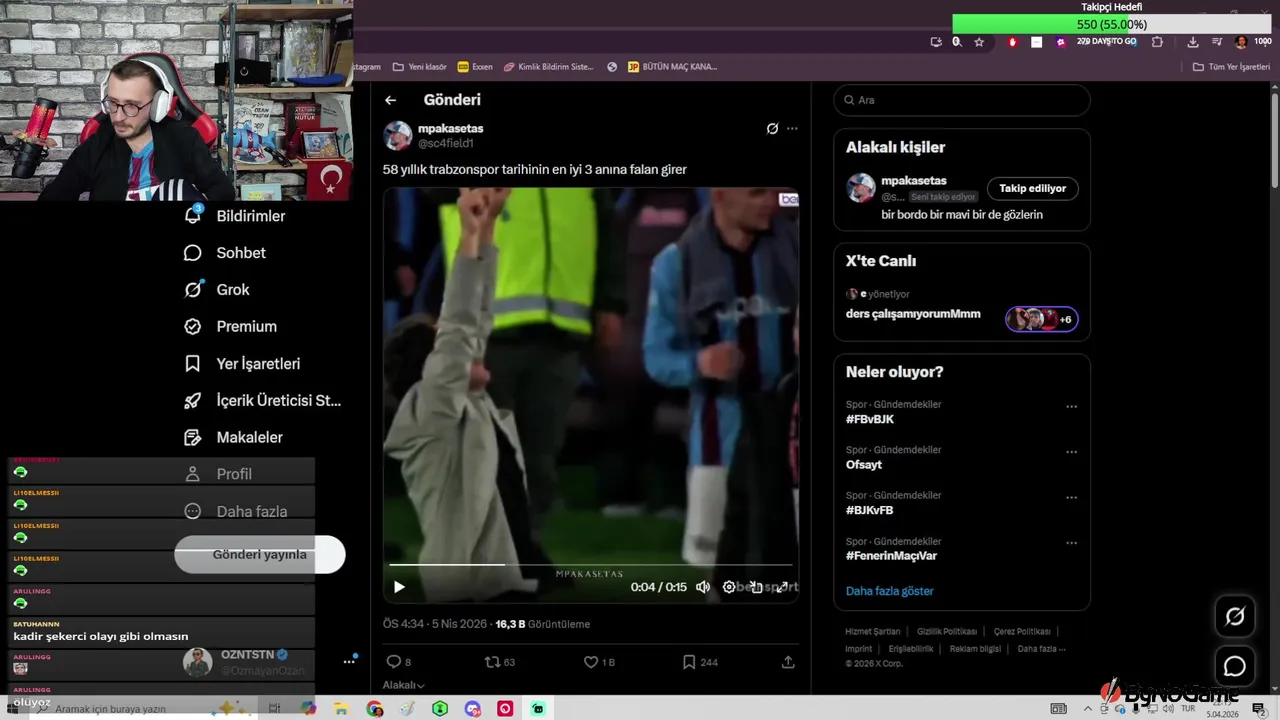Open Kimlik Bildirim Siste... bookmark
This screenshot has width=1280, height=720.
[x=549, y=67]
